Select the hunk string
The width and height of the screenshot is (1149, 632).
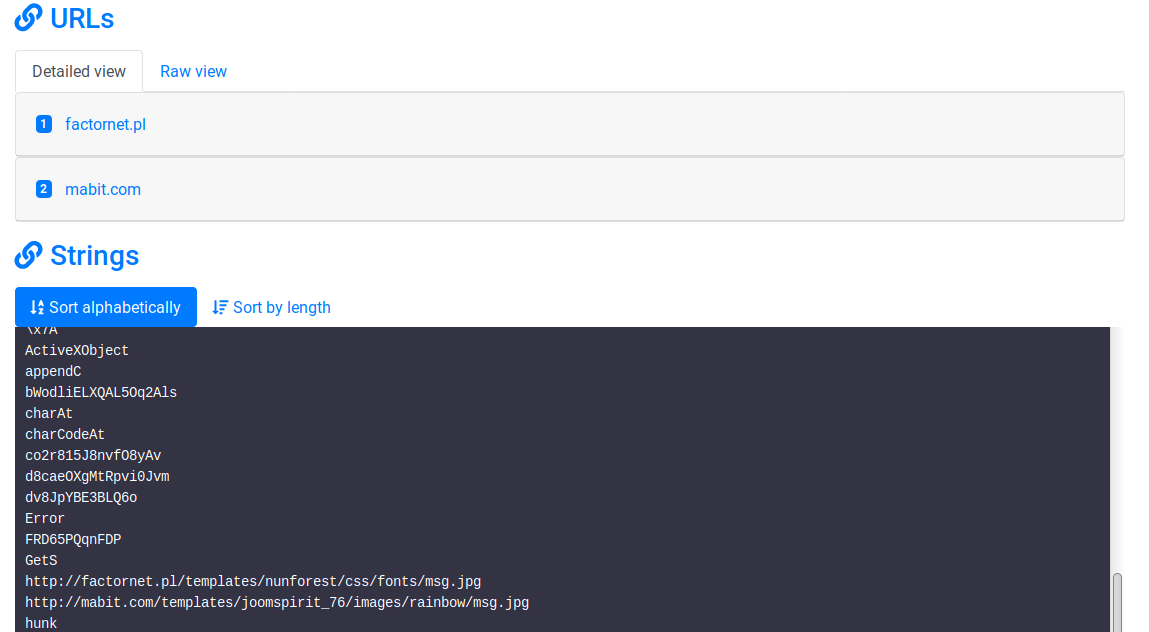point(41,623)
